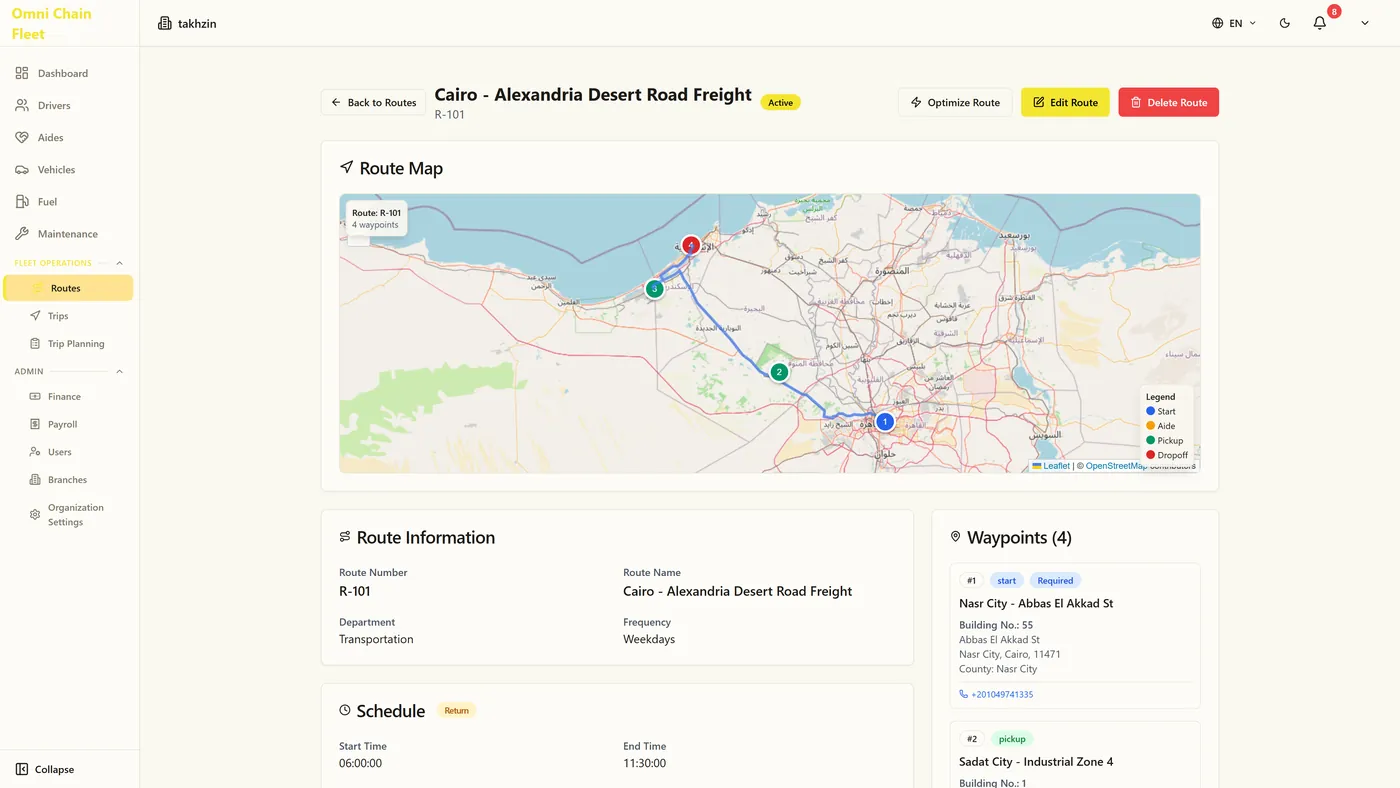This screenshot has height=788, width=1400.
Task: Select Routes in the sidebar
Action: pos(68,288)
